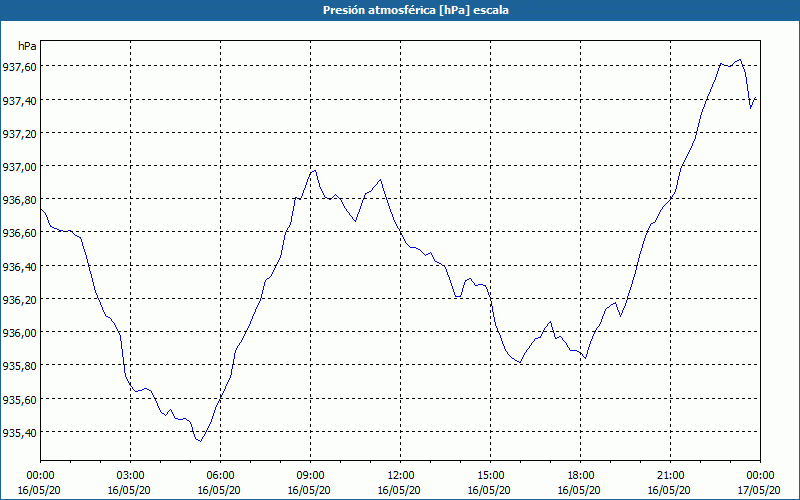Click the 936,80 y-axis label
Viewport: 800px width, 500px height.
(x=19, y=200)
